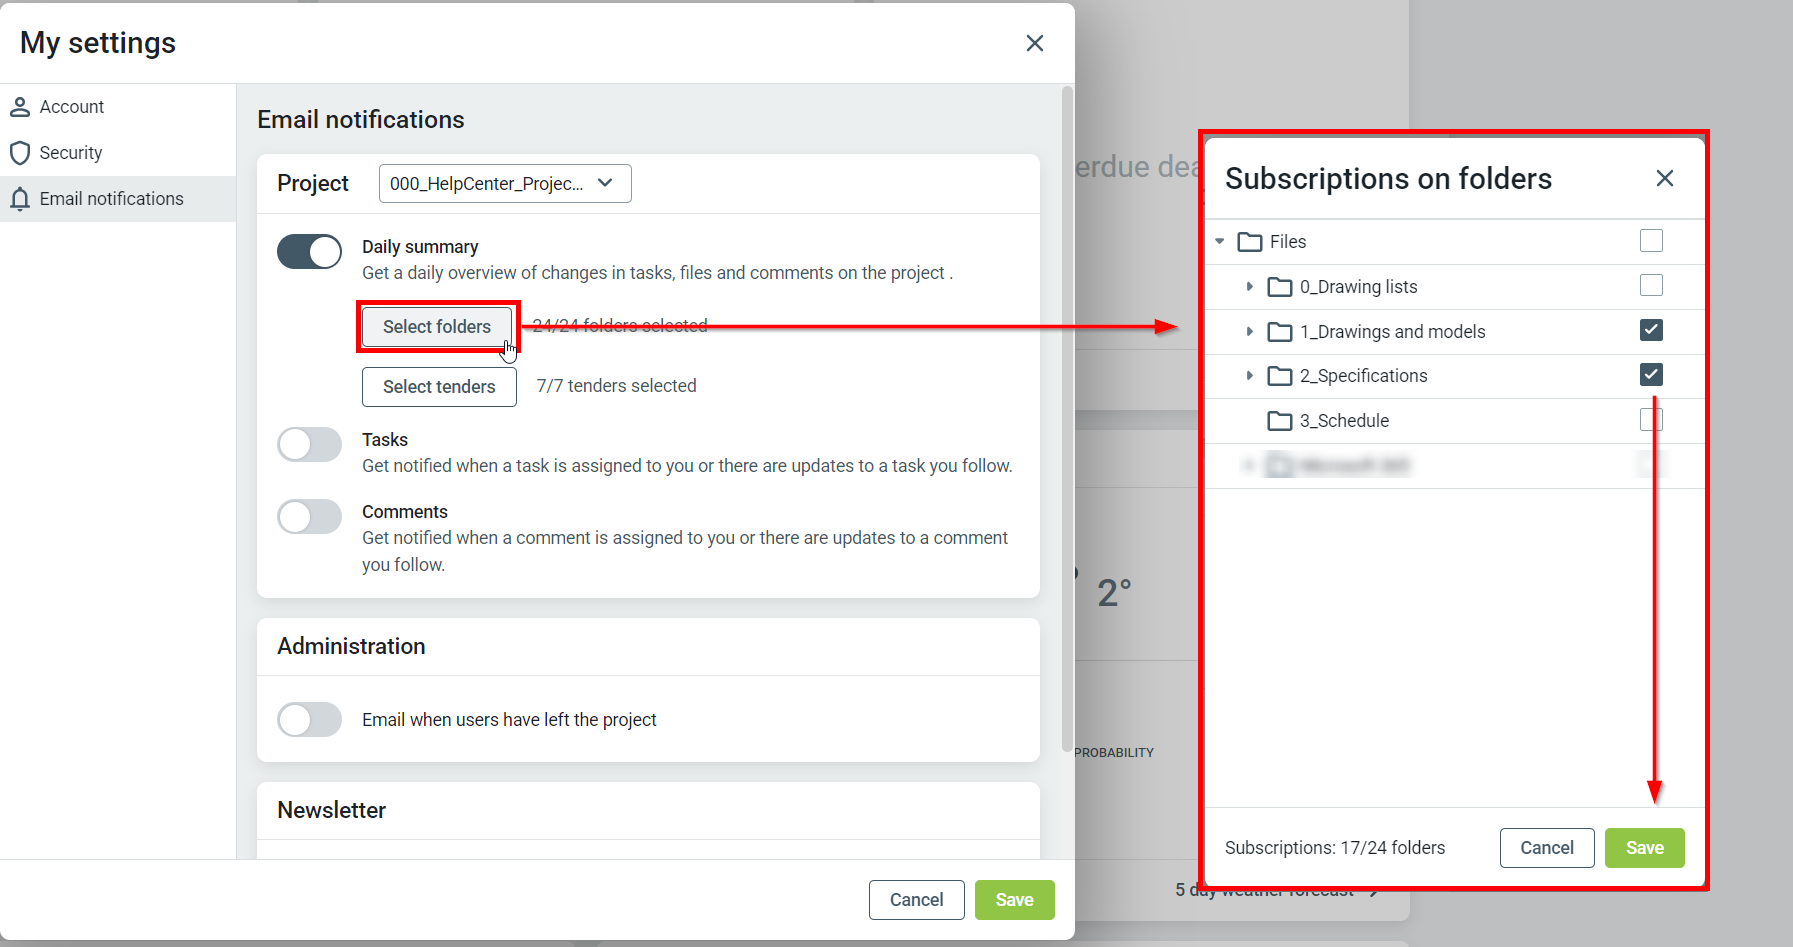Click the Security shield icon
The image size is (1793, 947).
point(19,153)
